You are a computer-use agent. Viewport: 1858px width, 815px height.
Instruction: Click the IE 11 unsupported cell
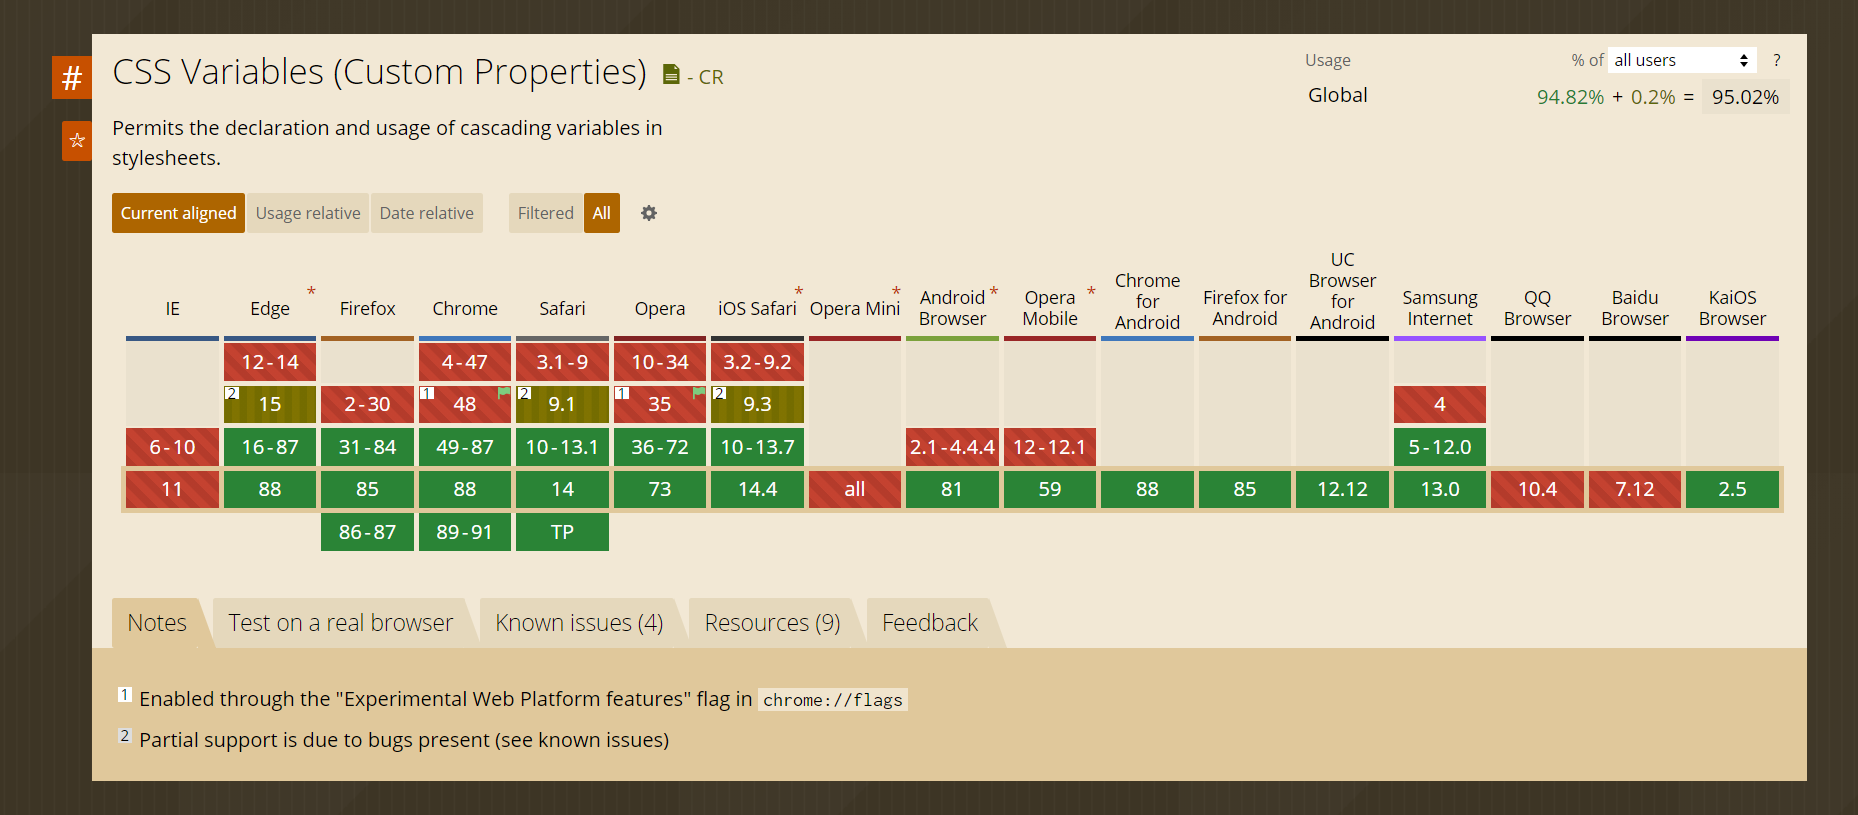(172, 489)
